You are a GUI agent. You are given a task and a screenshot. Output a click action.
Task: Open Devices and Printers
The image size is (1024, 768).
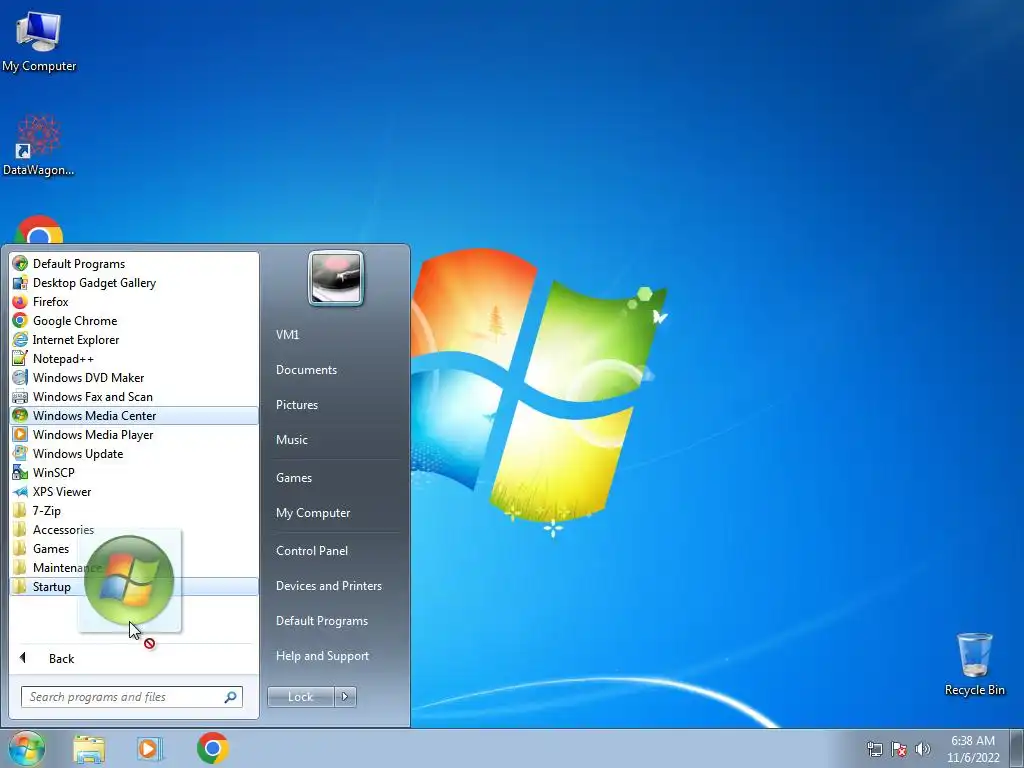(328, 586)
